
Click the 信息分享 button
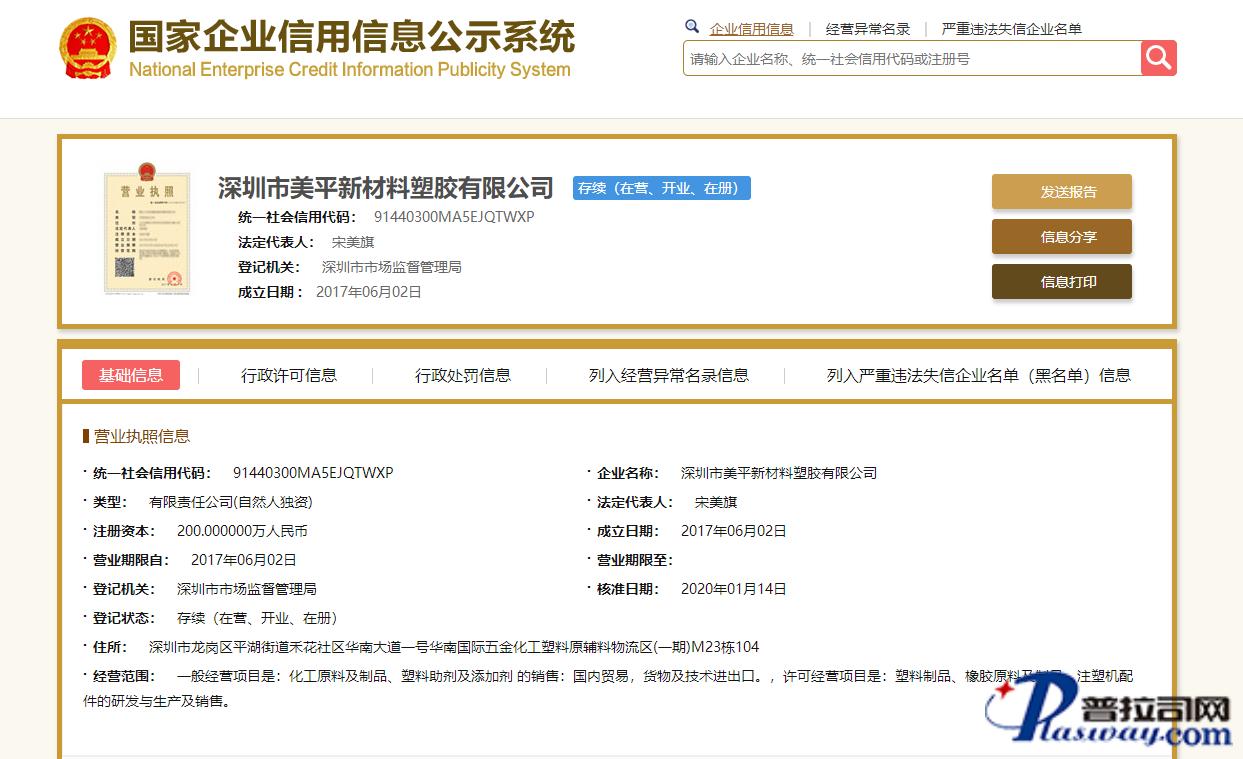[x=1061, y=237]
